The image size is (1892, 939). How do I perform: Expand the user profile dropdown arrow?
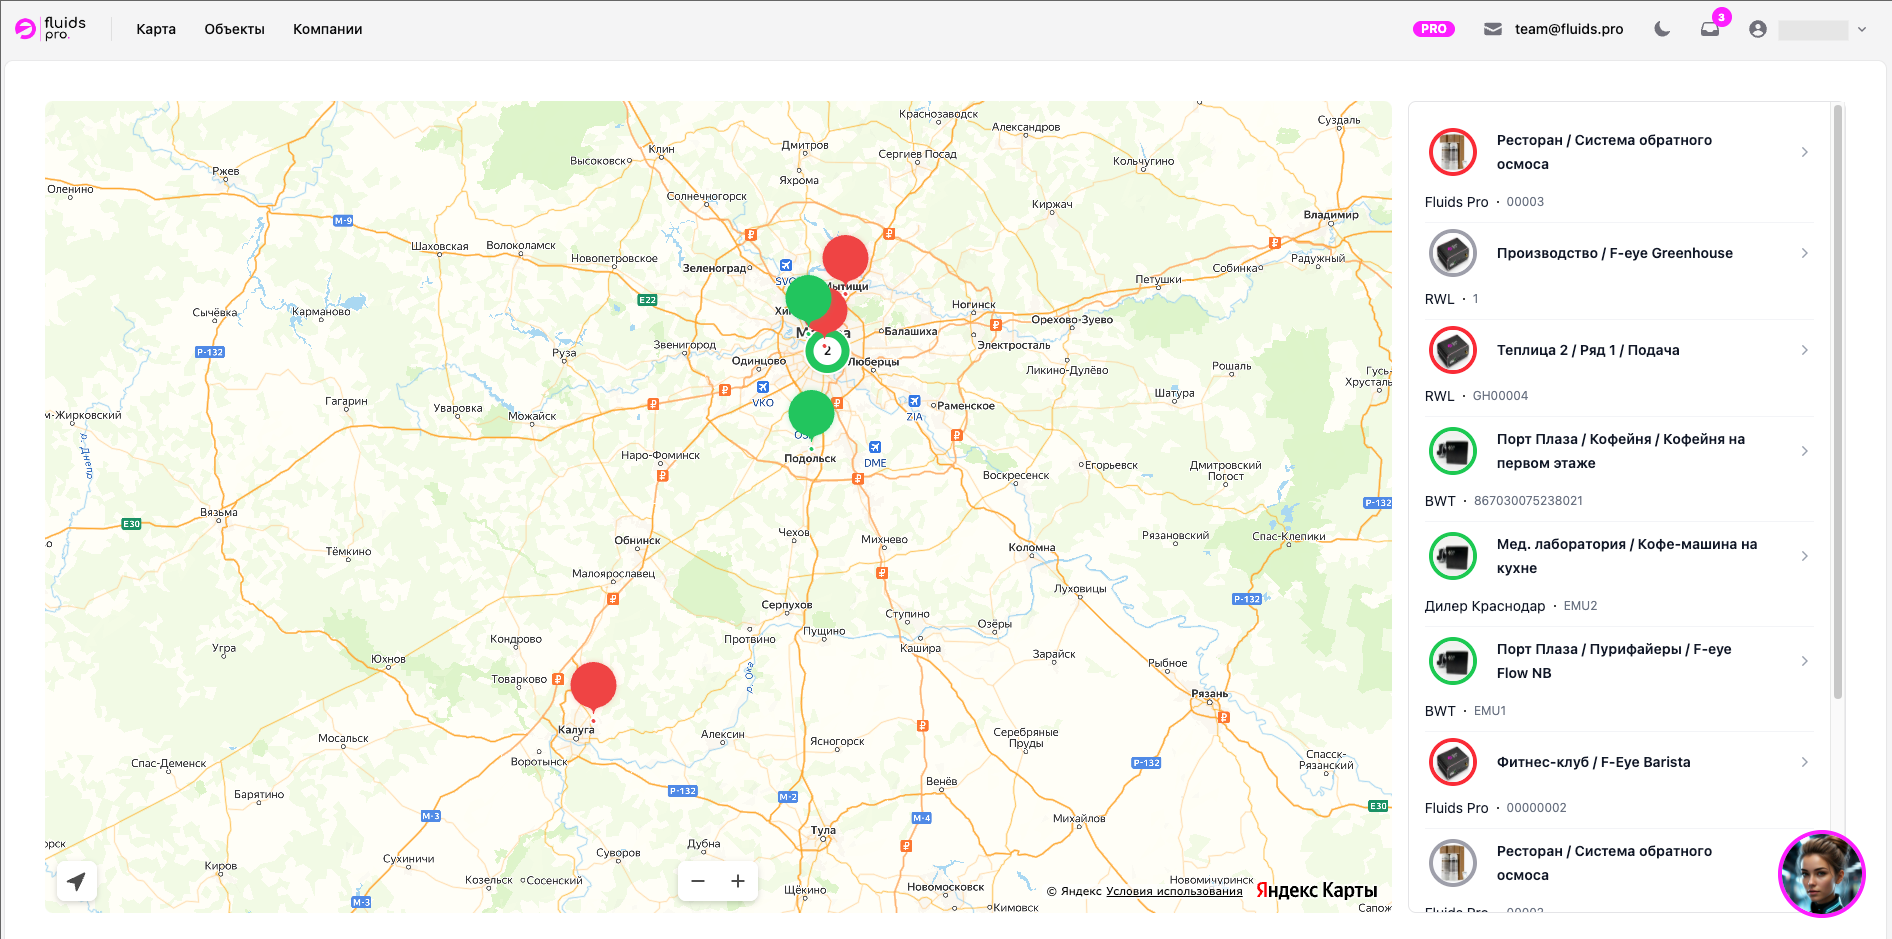pyautogui.click(x=1862, y=29)
